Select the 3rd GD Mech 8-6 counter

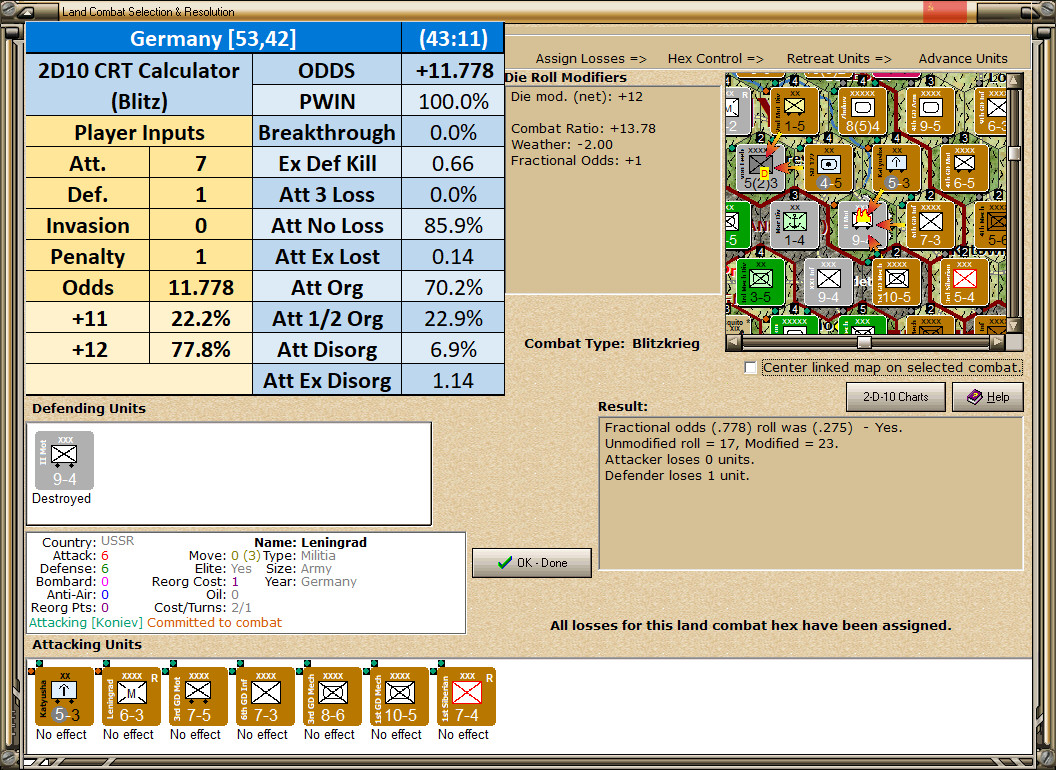(x=332, y=697)
